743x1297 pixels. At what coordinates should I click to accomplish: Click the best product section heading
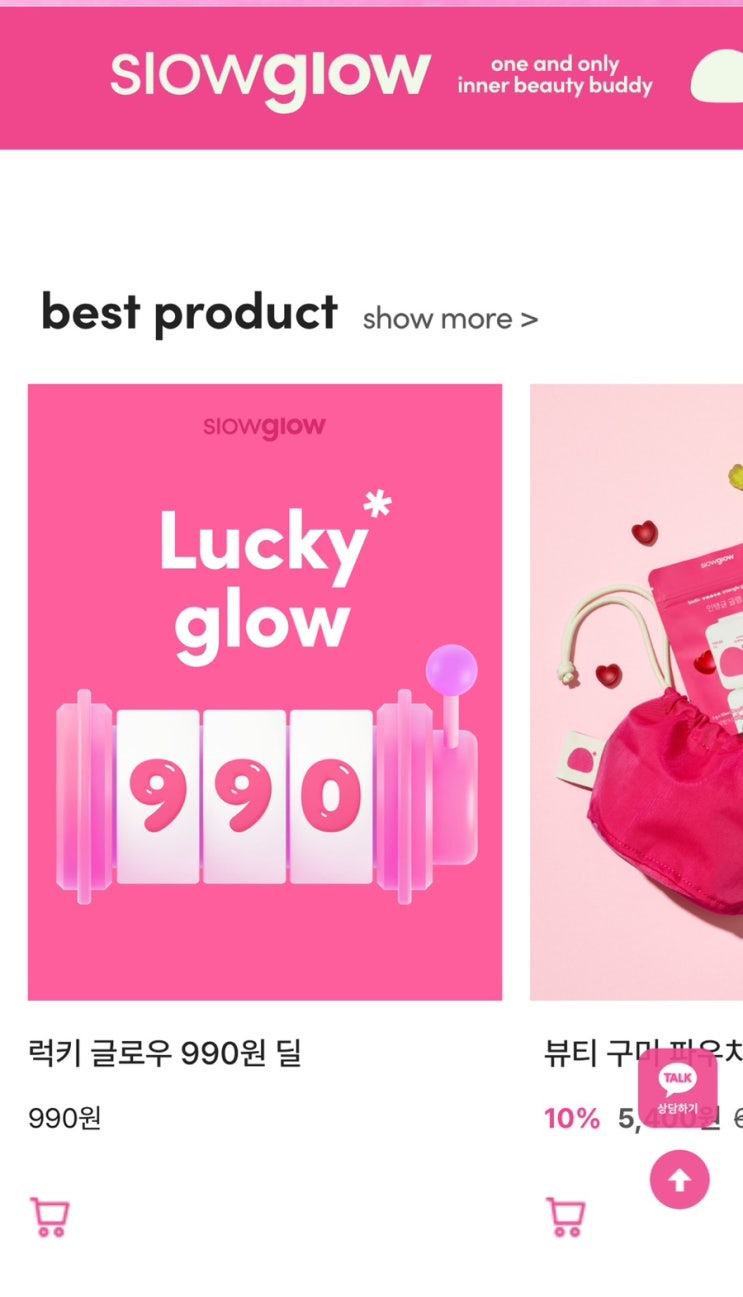pyautogui.click(x=189, y=313)
